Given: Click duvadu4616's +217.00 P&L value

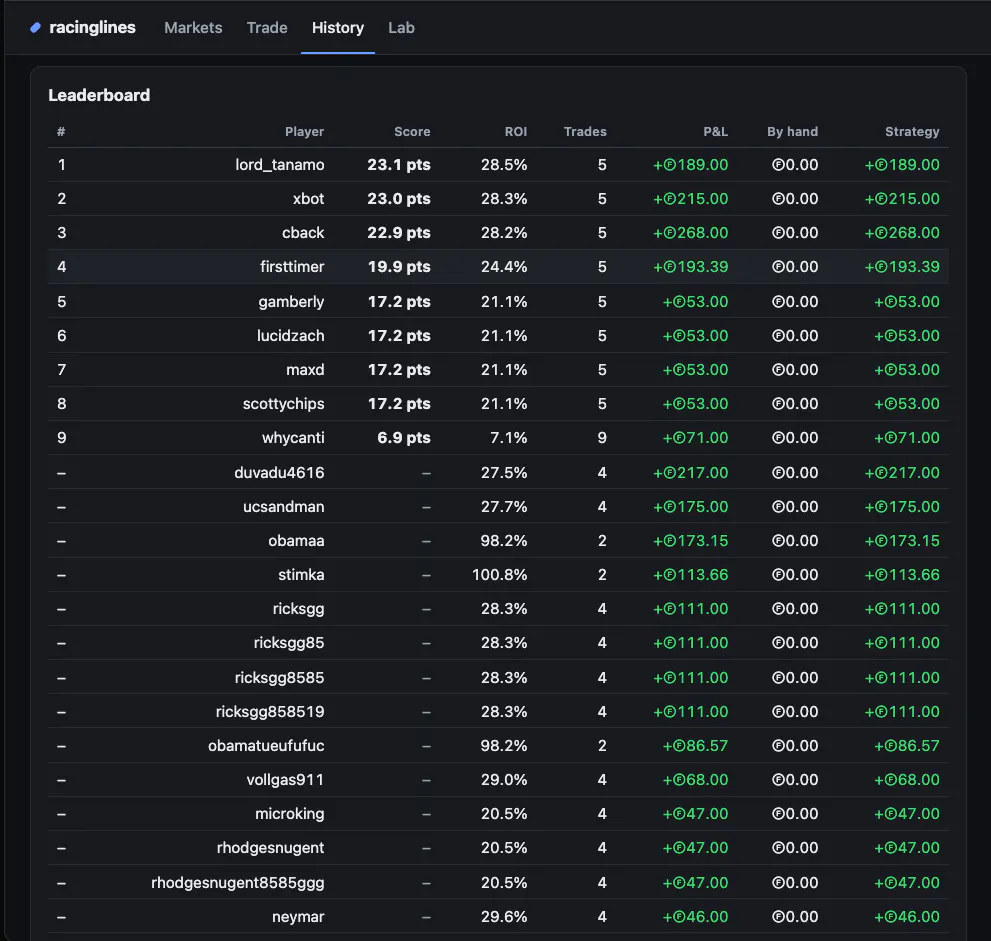Looking at the screenshot, I should [x=690, y=473].
